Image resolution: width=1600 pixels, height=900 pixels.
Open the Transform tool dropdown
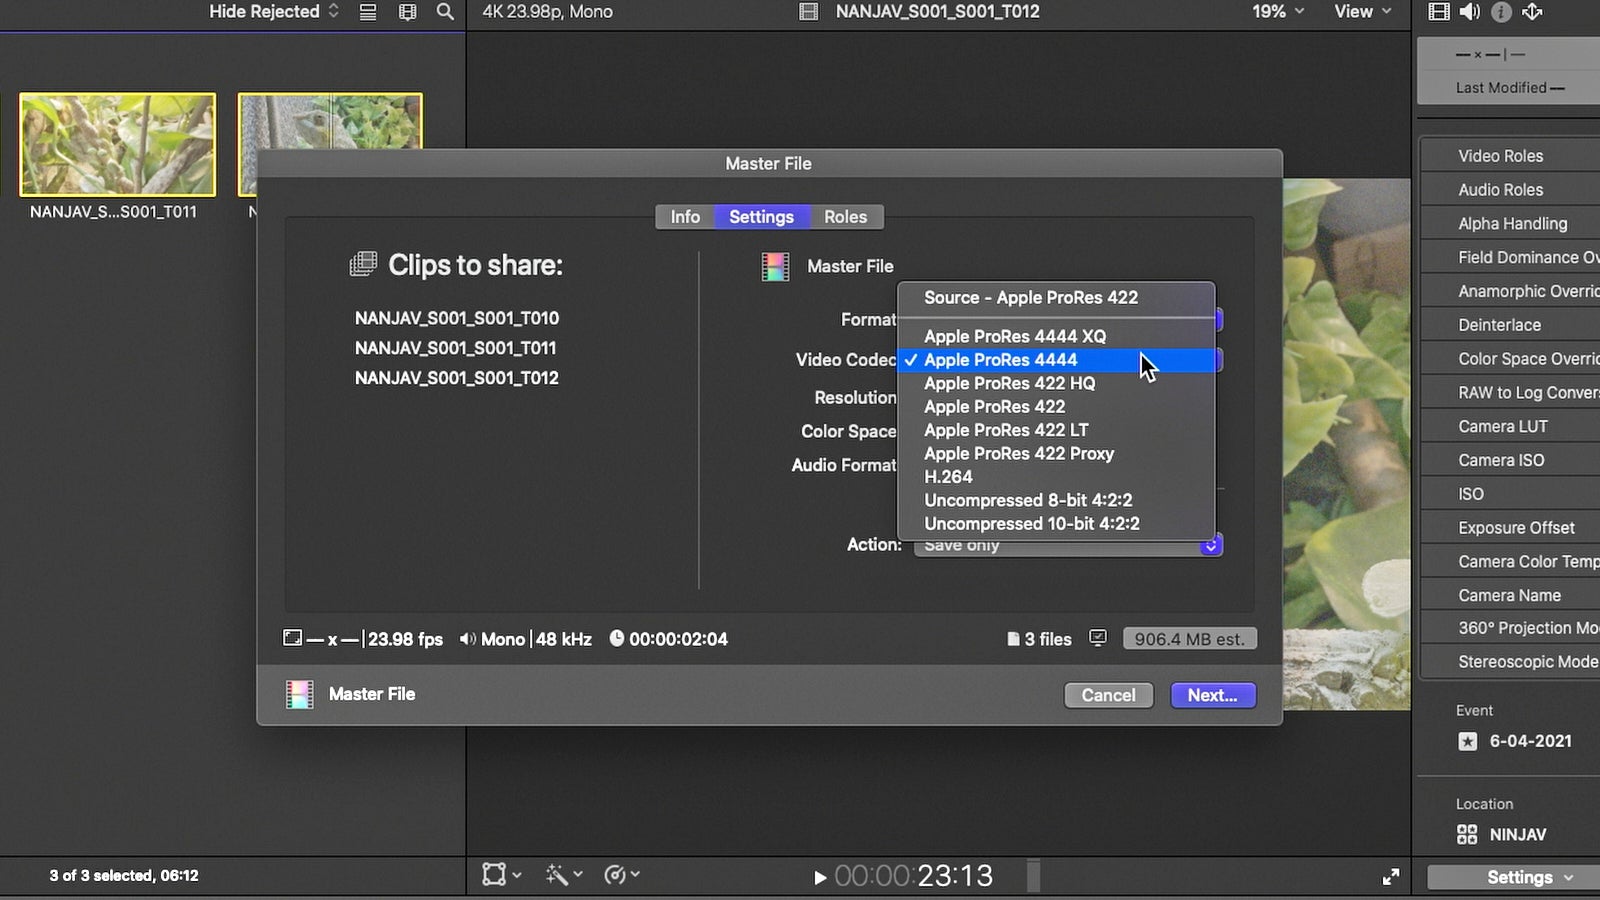(502, 875)
